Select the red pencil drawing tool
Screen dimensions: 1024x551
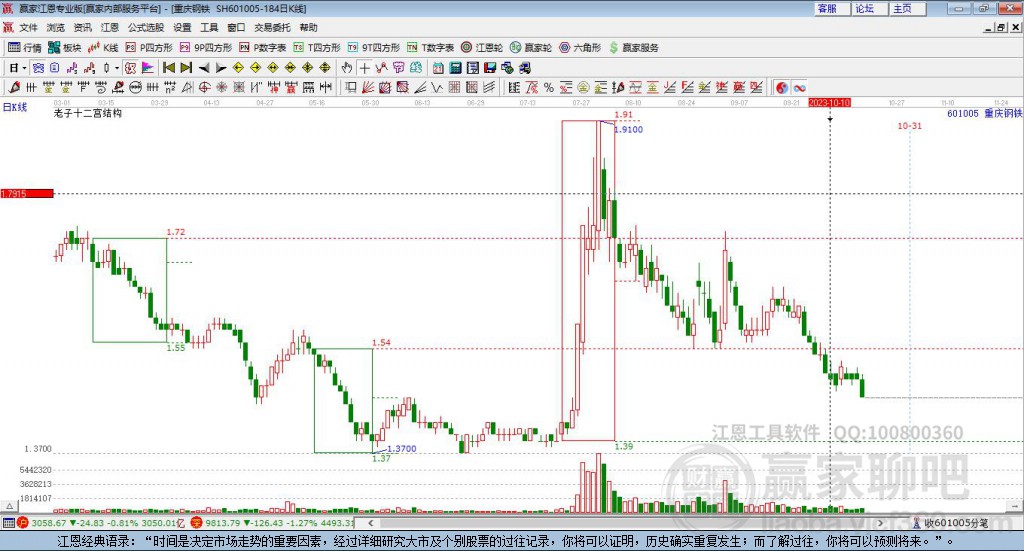[14, 87]
